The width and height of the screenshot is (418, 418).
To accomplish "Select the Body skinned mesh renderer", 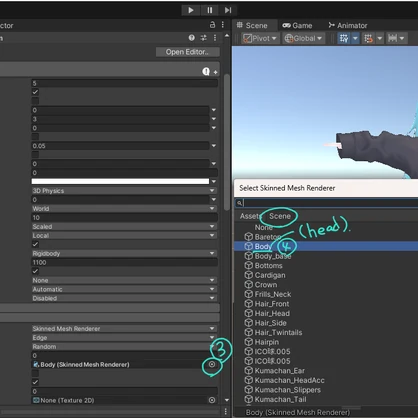I will click(x=326, y=246).
